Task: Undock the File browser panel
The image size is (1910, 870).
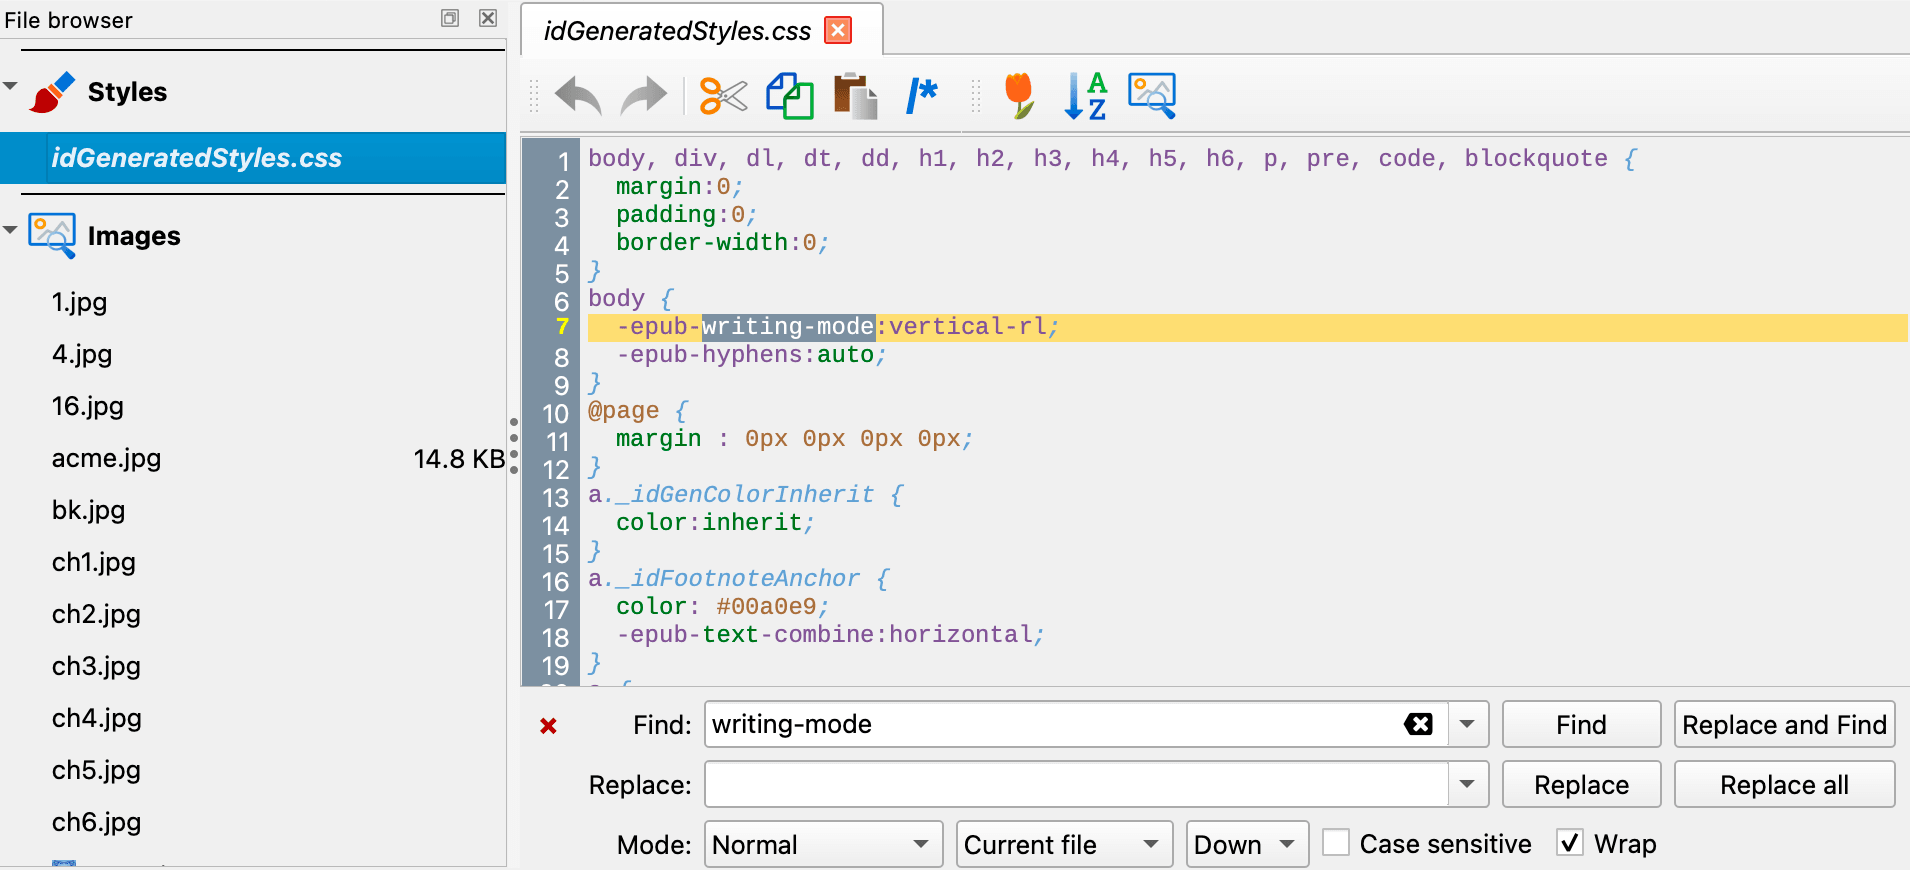Action: [450, 18]
